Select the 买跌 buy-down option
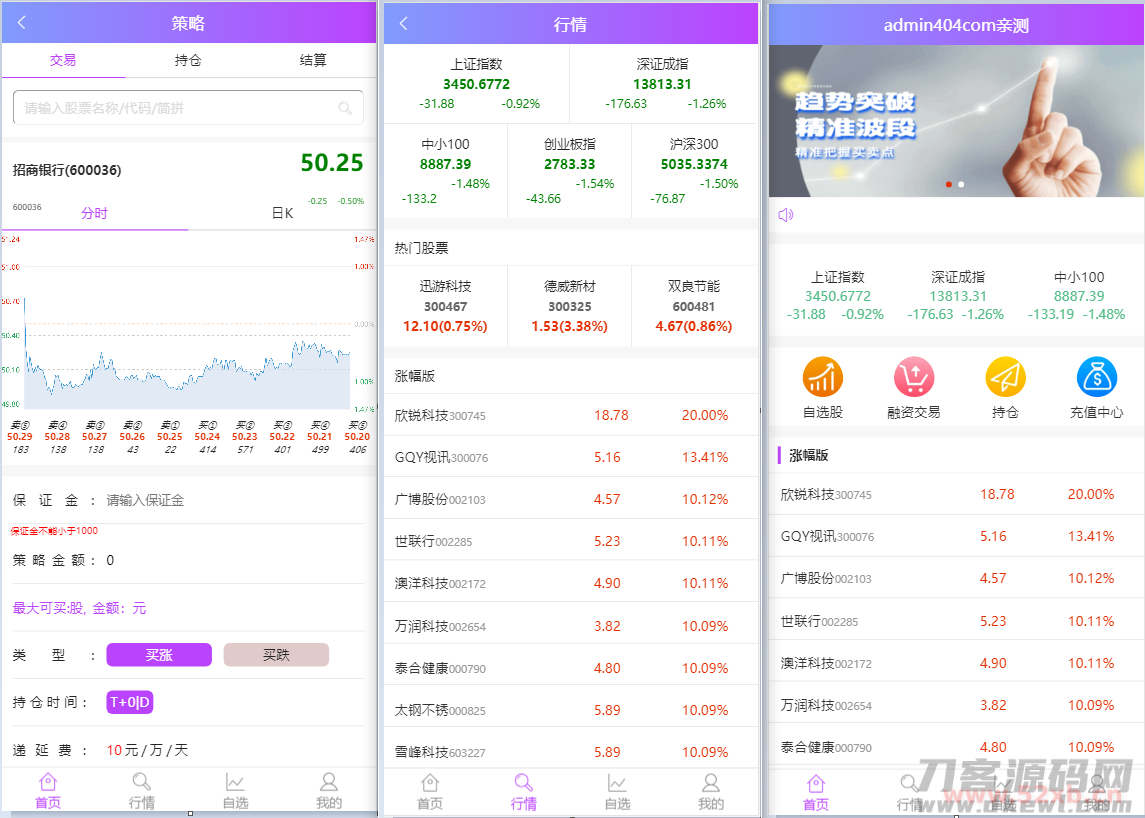This screenshot has height=818, width=1145. [x=276, y=655]
